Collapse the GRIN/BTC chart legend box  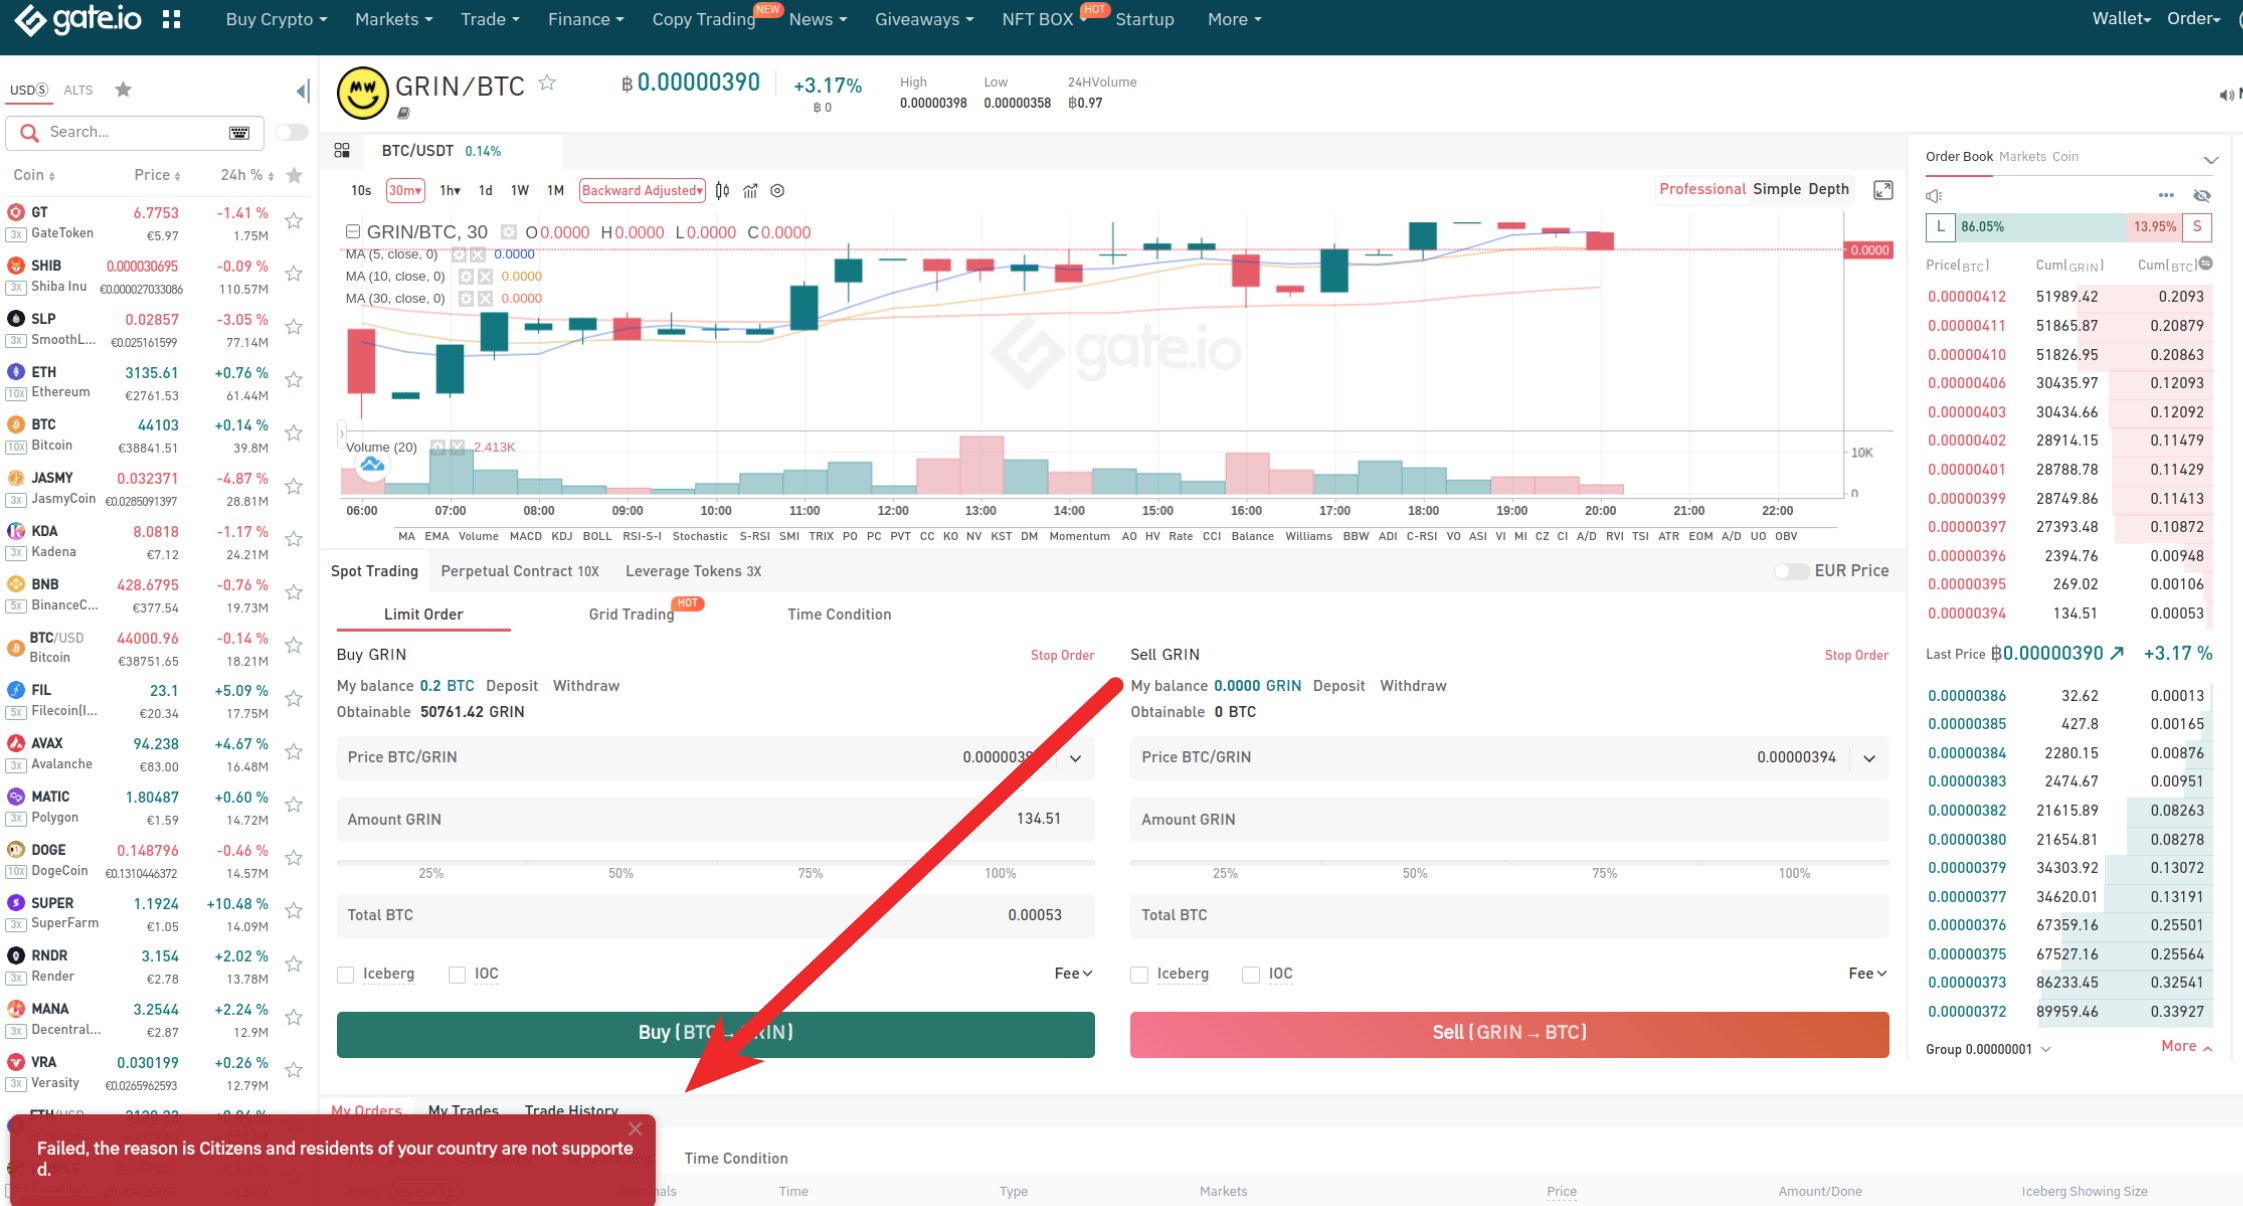[352, 232]
